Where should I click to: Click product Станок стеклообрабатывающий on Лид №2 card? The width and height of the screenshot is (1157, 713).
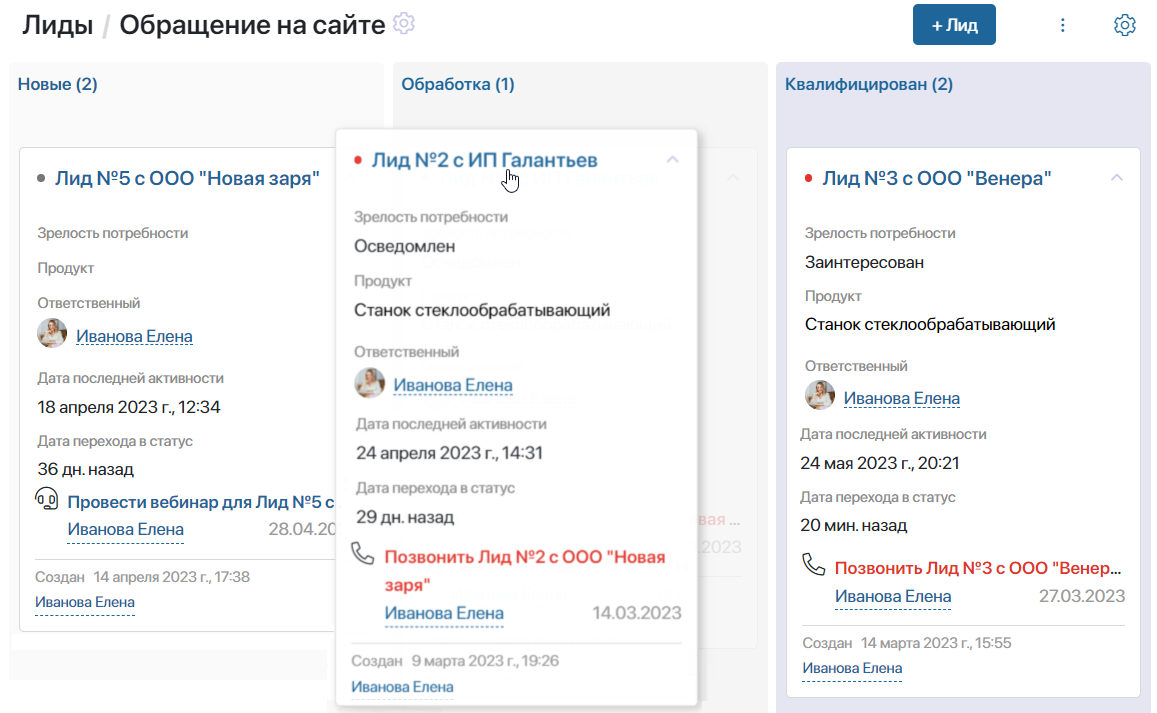coord(482,311)
